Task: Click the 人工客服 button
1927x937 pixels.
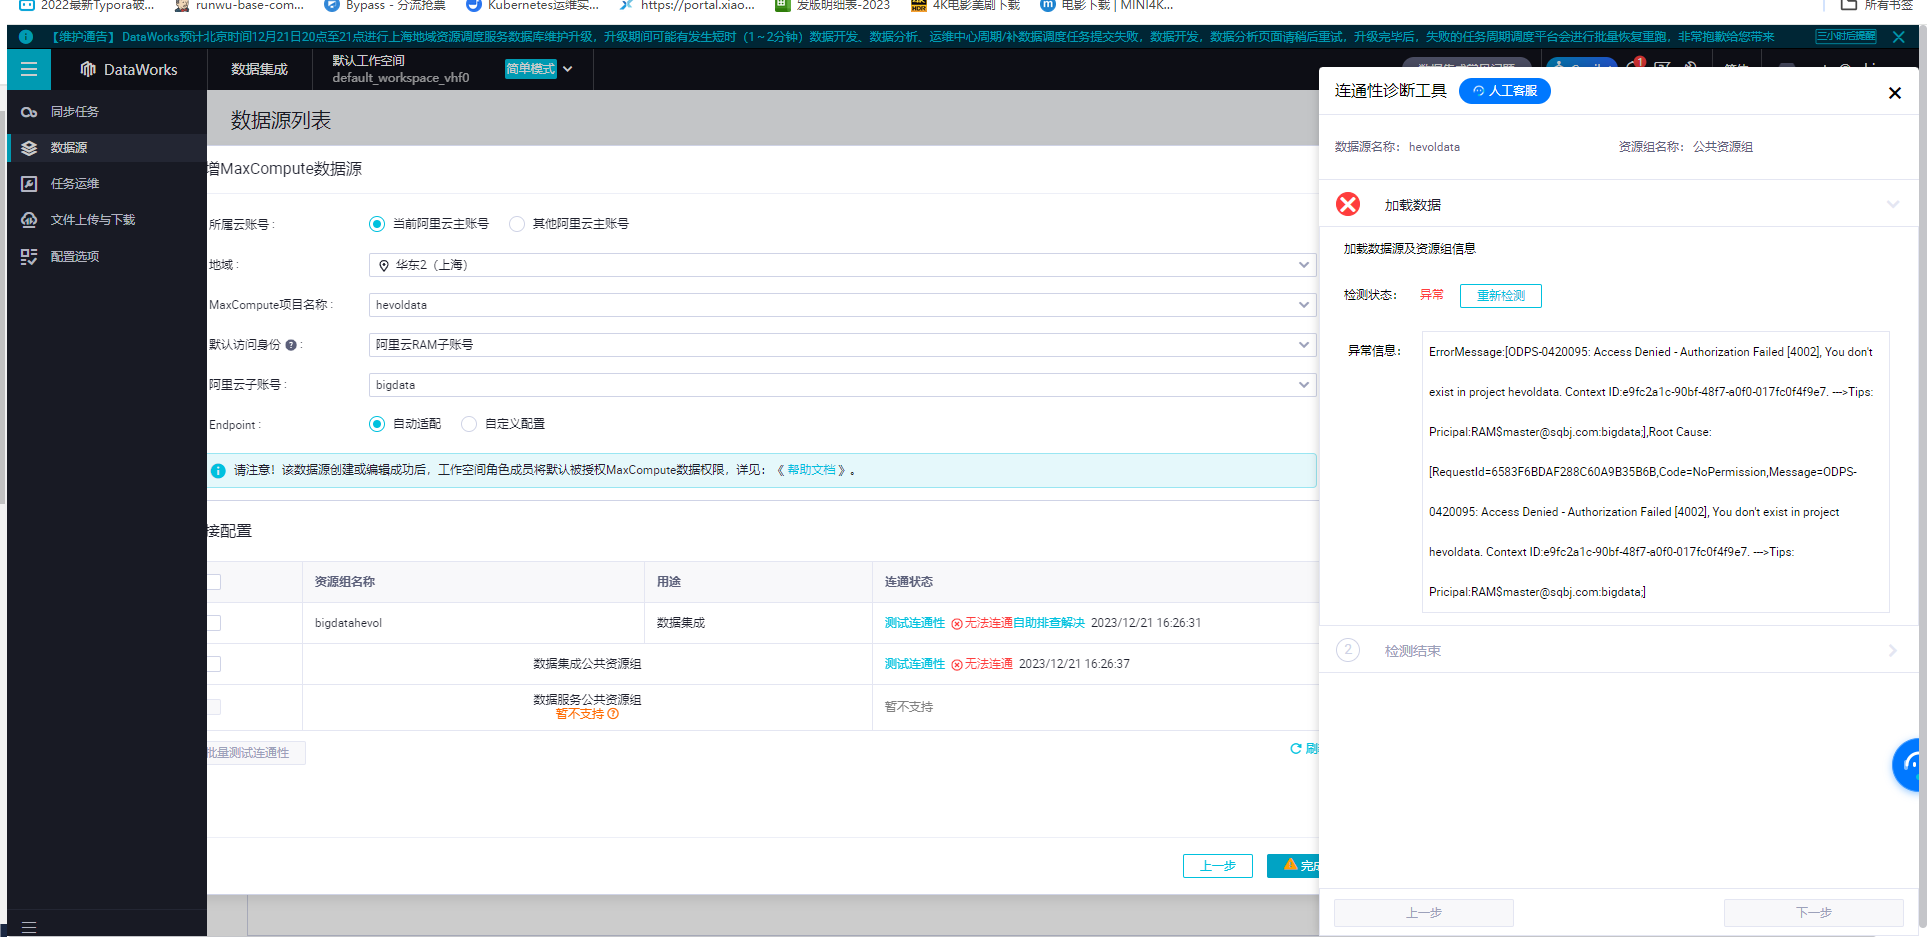Action: click(1505, 91)
